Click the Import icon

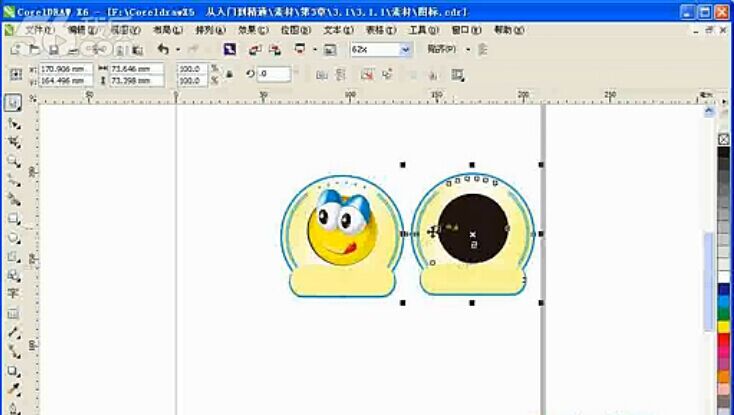(255, 49)
